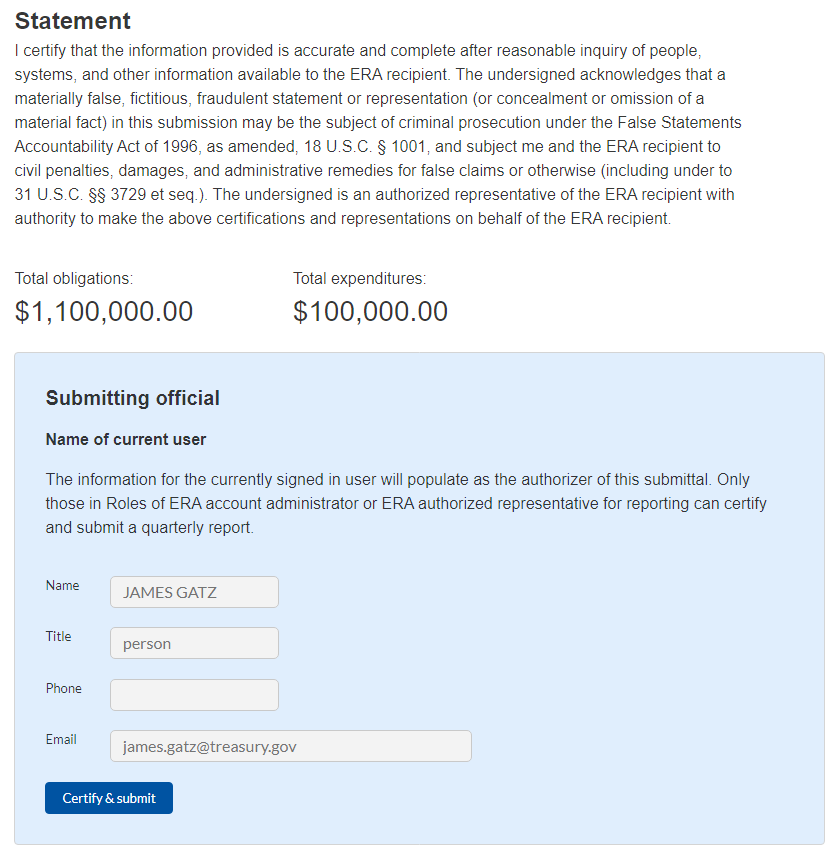The height and width of the screenshot is (860, 825).
Task: Focus the Title field containing 'person'
Action: click(x=194, y=643)
